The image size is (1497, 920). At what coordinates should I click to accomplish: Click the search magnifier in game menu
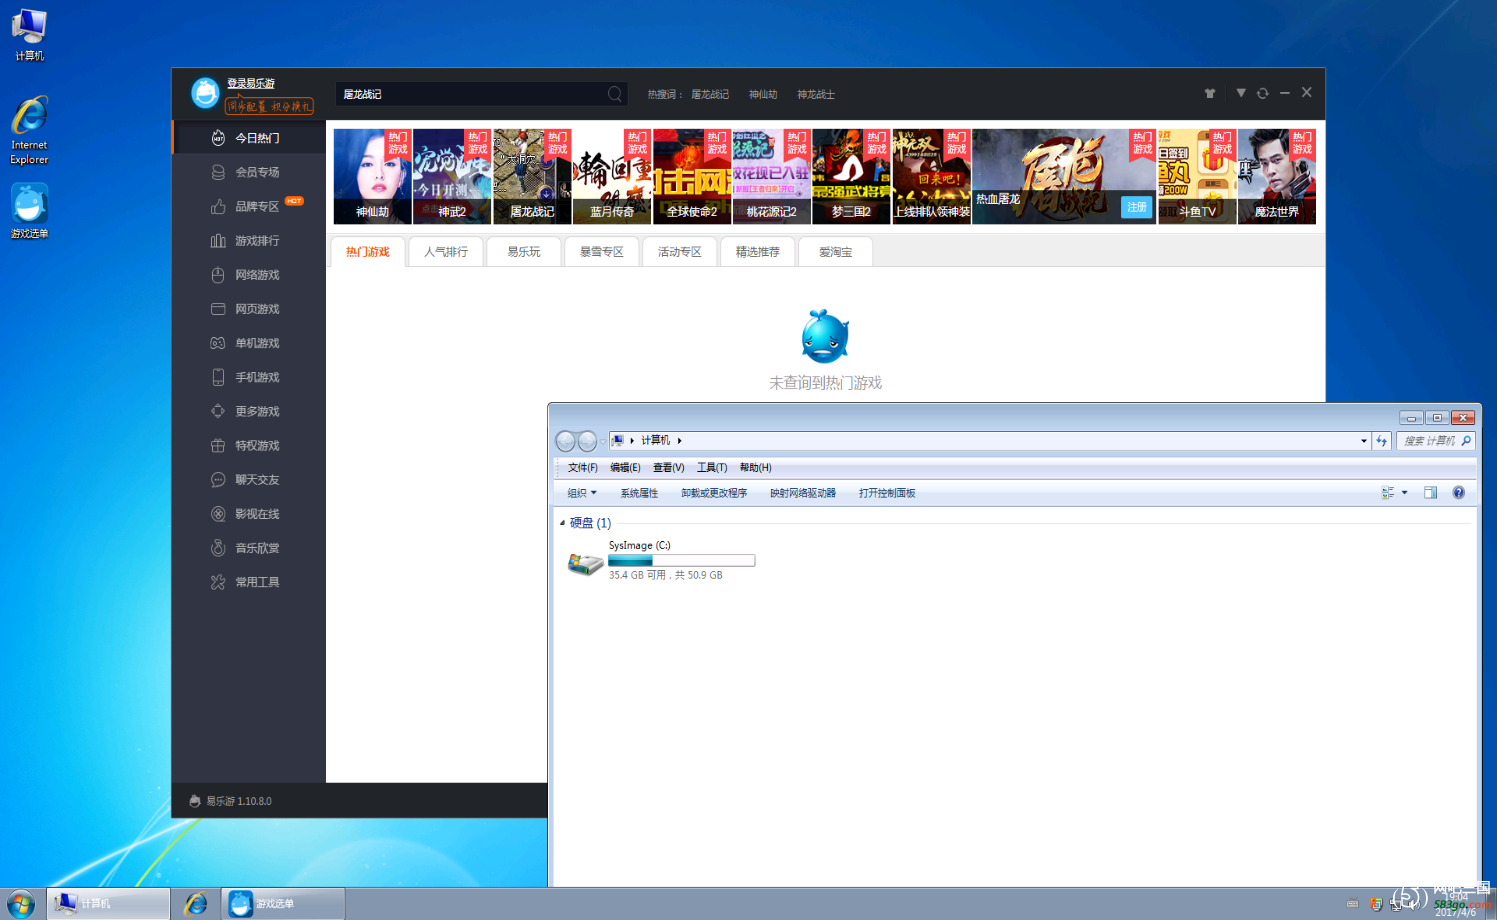[615, 94]
